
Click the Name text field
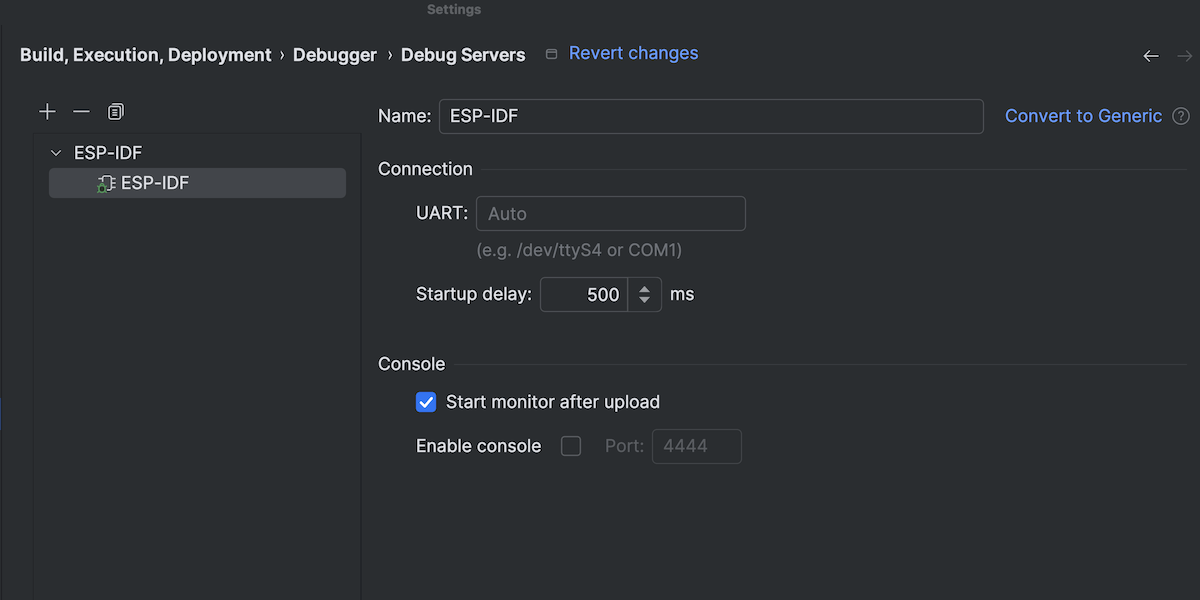[x=711, y=116]
